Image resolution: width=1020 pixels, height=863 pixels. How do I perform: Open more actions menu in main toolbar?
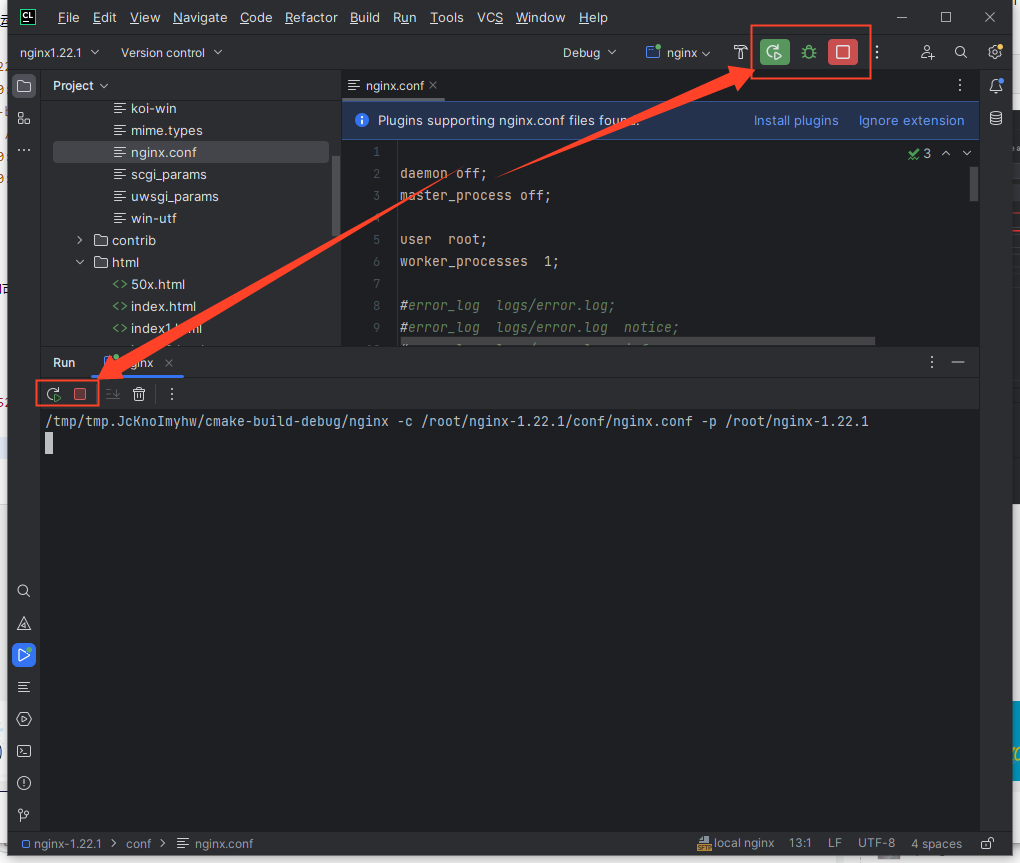point(877,52)
